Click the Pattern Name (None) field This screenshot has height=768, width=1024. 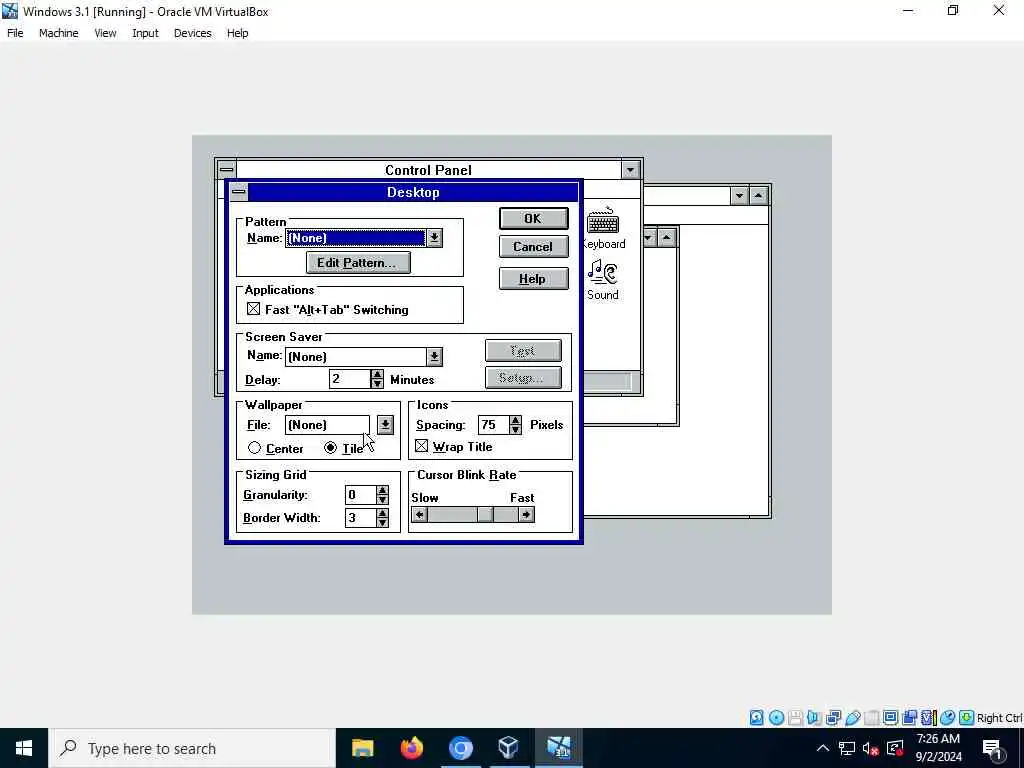pyautogui.click(x=355, y=238)
